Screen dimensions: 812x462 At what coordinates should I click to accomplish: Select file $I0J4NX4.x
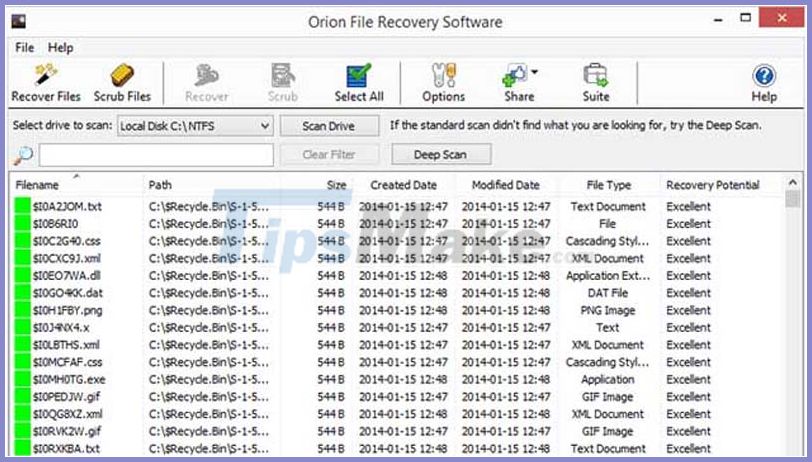(x=61, y=327)
